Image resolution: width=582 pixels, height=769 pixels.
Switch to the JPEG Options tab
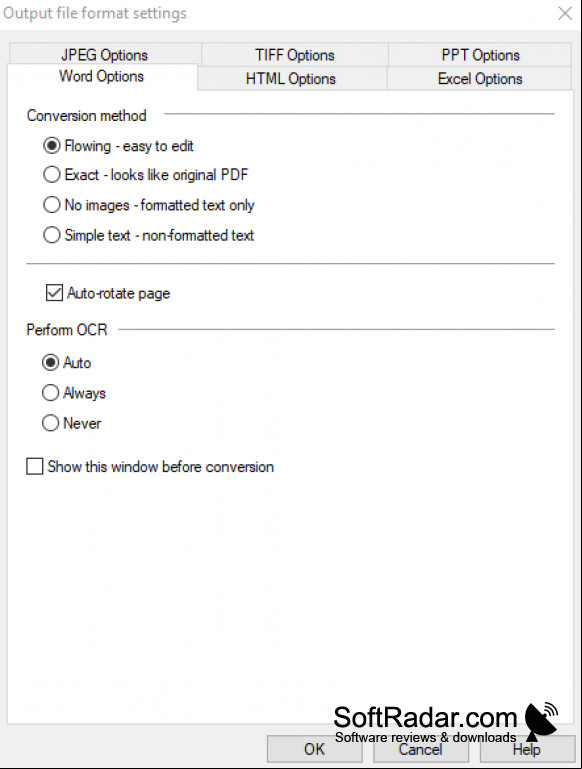[104, 54]
